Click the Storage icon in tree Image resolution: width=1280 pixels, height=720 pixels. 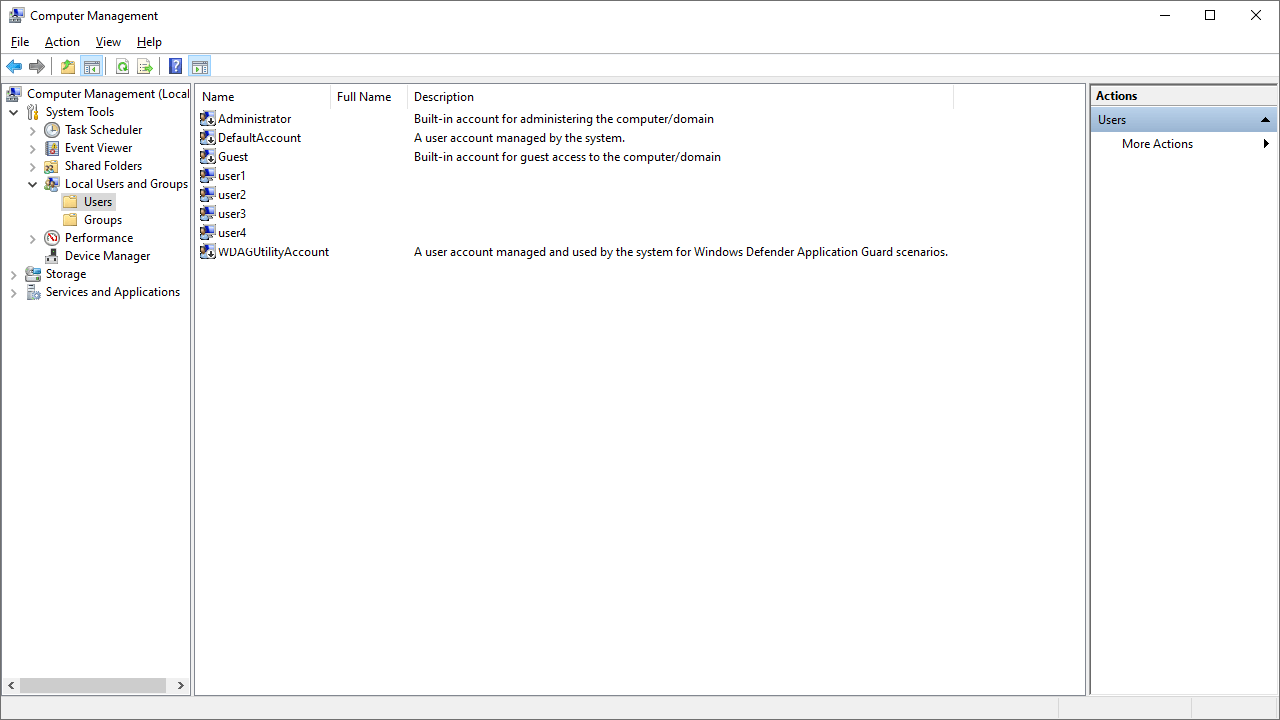pyautogui.click(x=33, y=274)
